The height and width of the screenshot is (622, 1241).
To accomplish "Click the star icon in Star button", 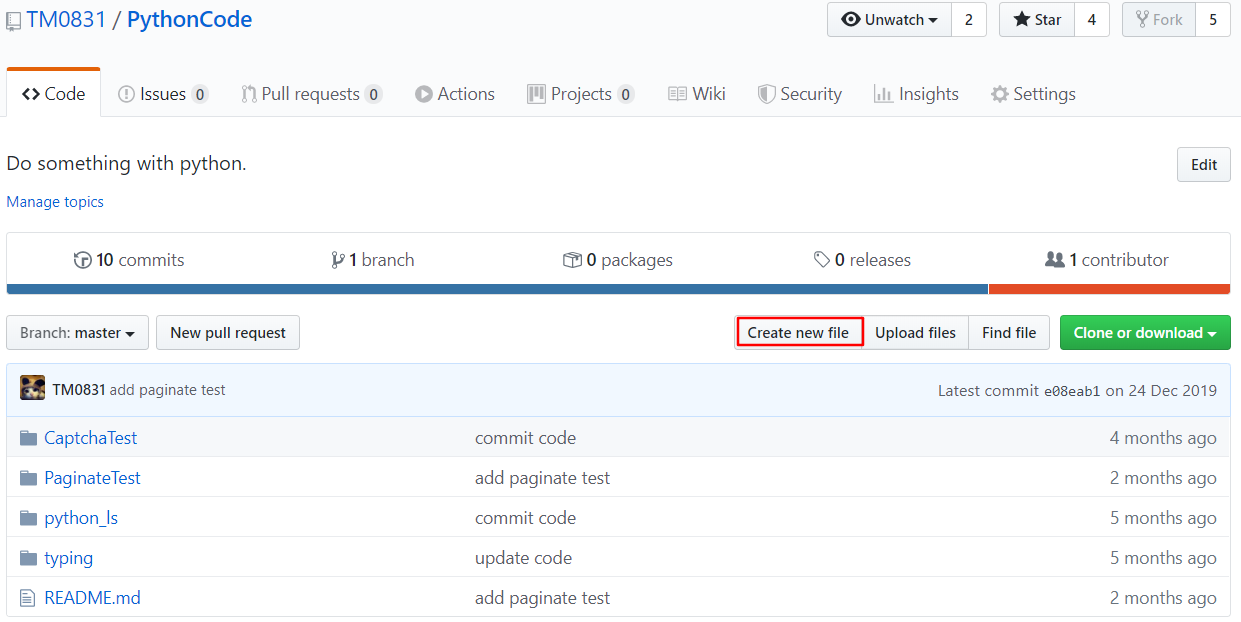I will [1021, 20].
